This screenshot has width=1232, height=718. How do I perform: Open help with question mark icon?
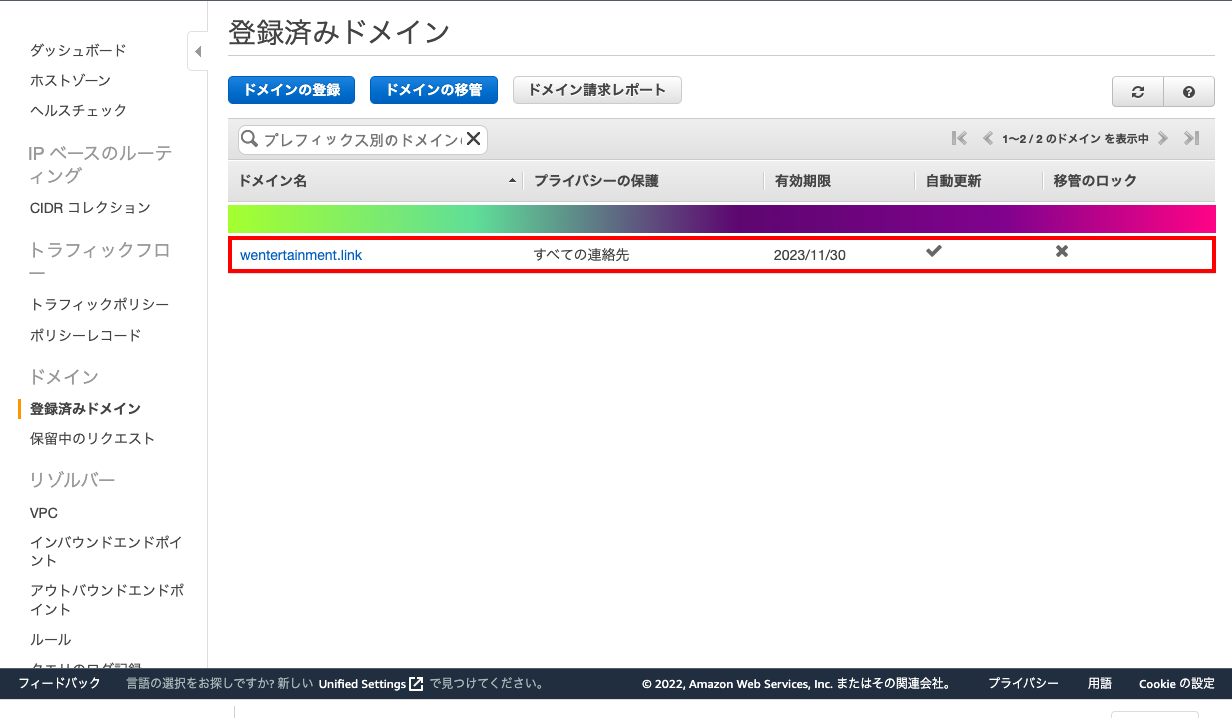[x=1189, y=91]
